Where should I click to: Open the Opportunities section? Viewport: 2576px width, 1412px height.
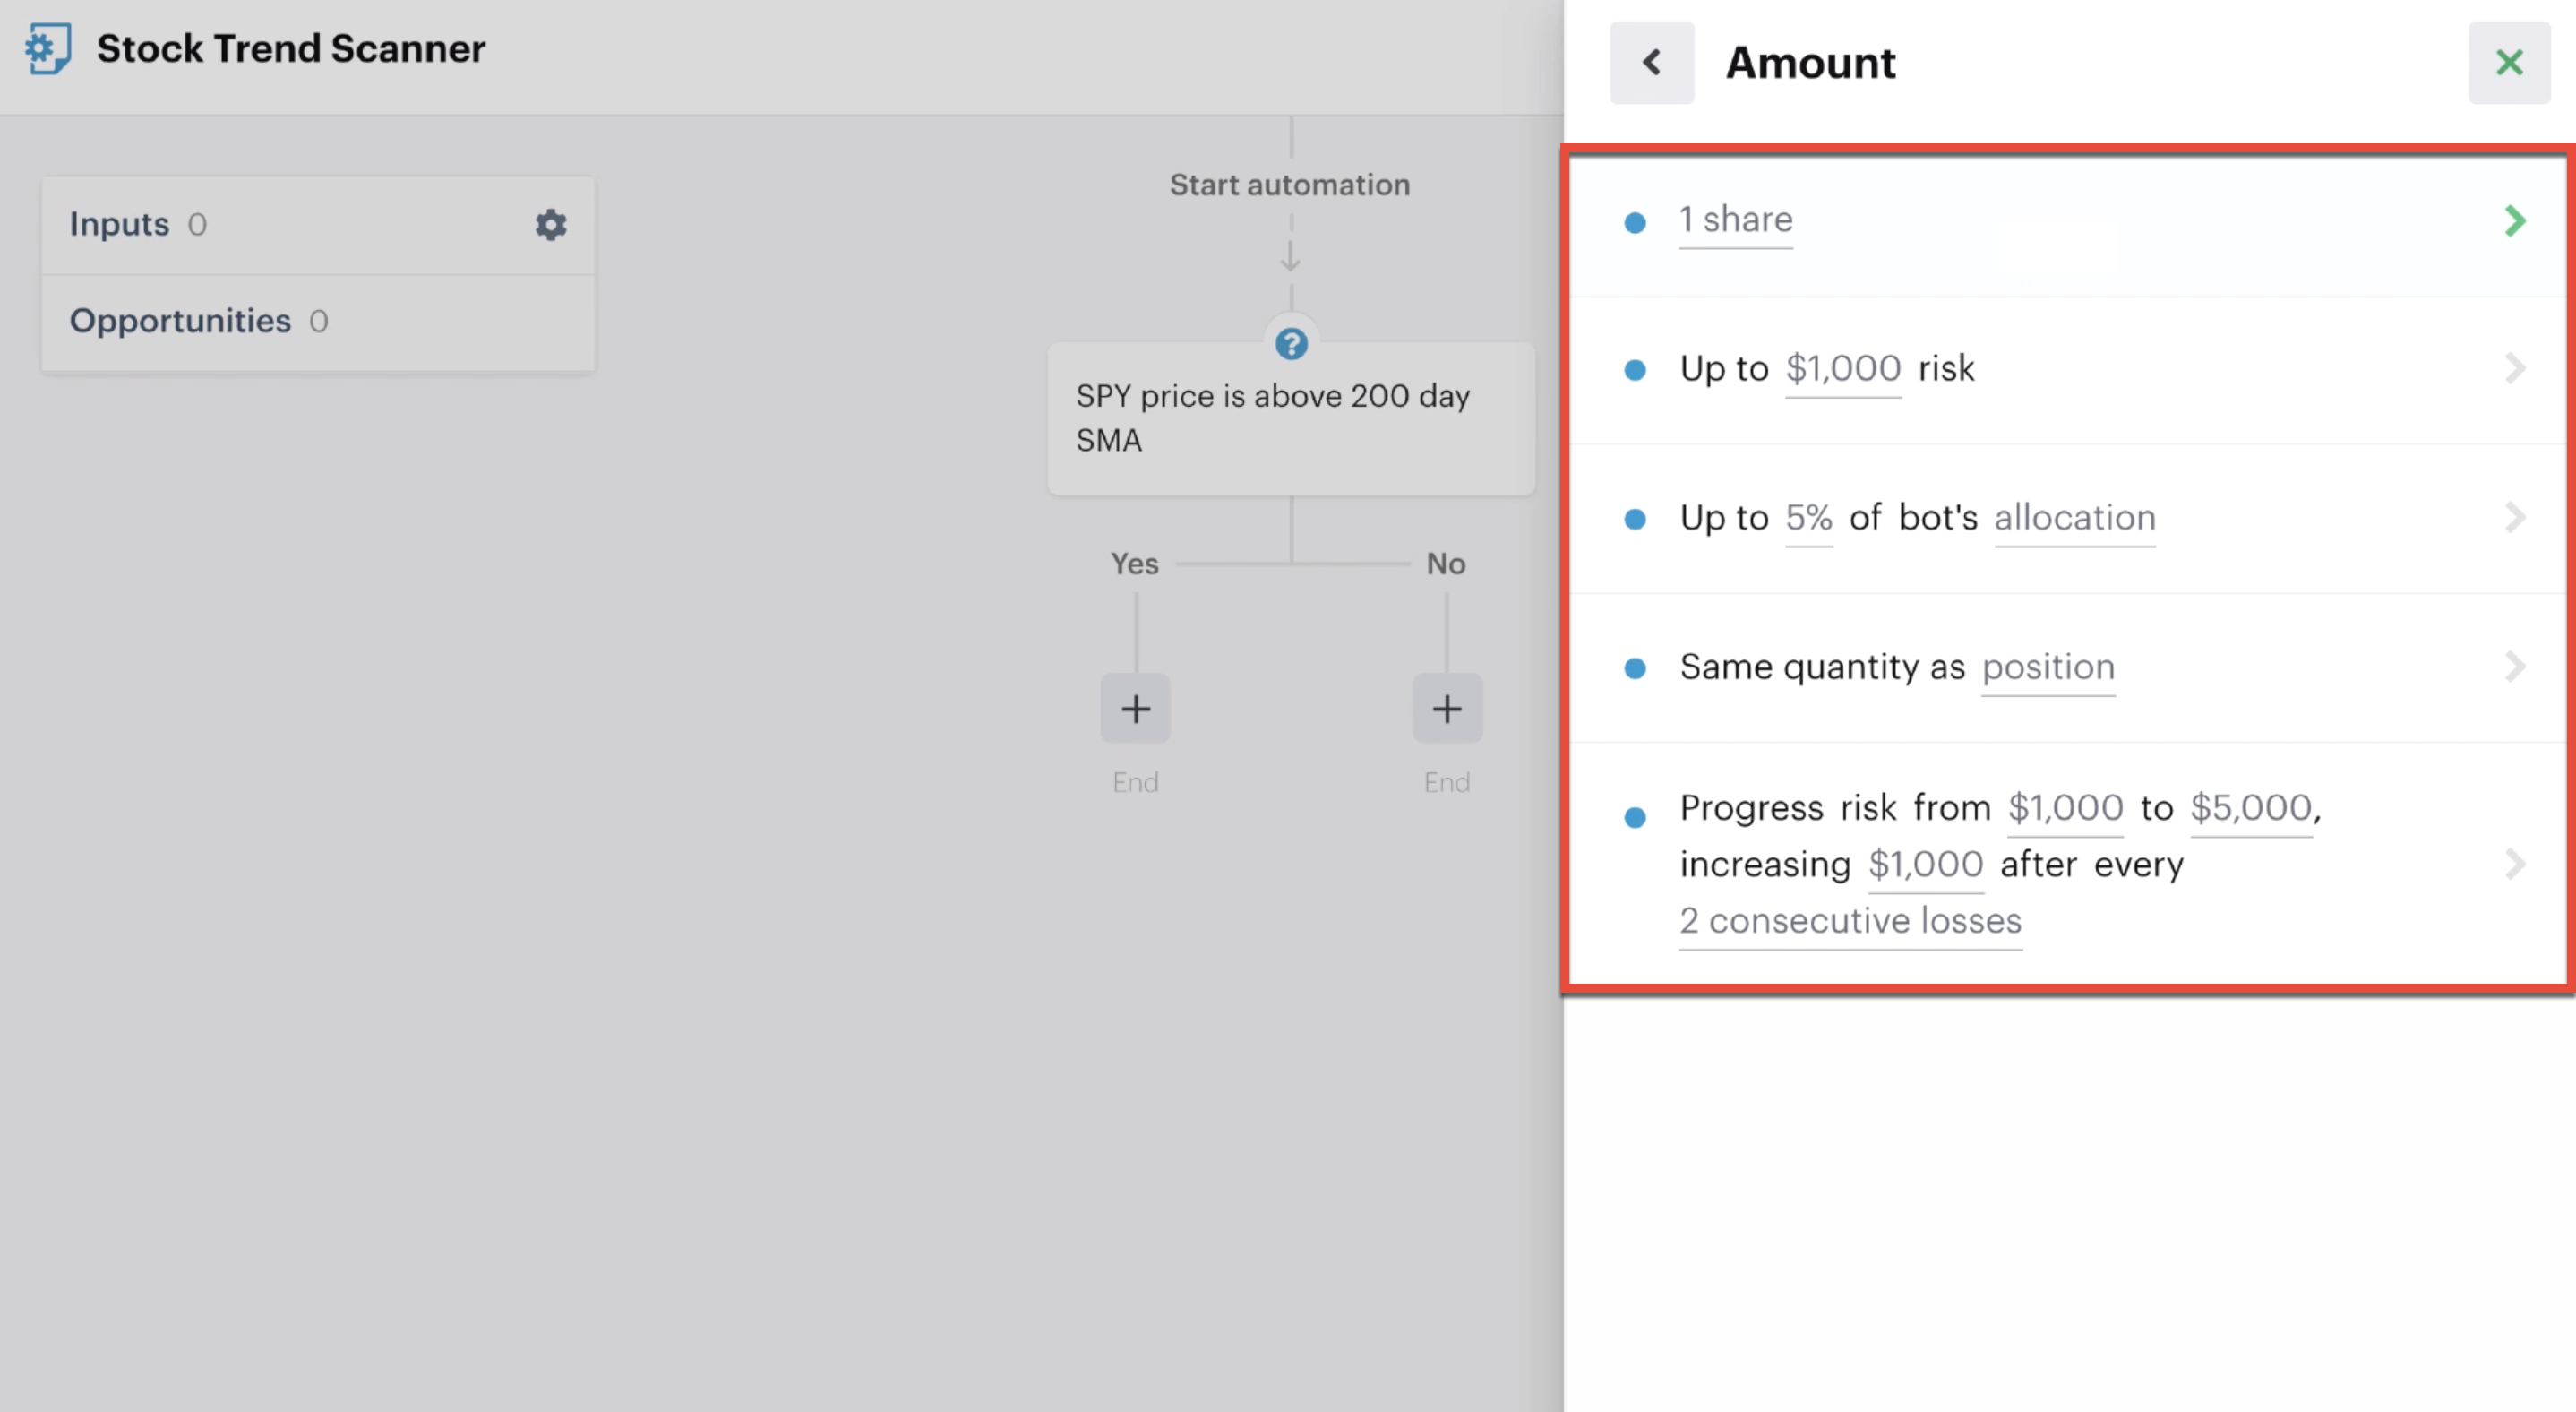coord(318,322)
